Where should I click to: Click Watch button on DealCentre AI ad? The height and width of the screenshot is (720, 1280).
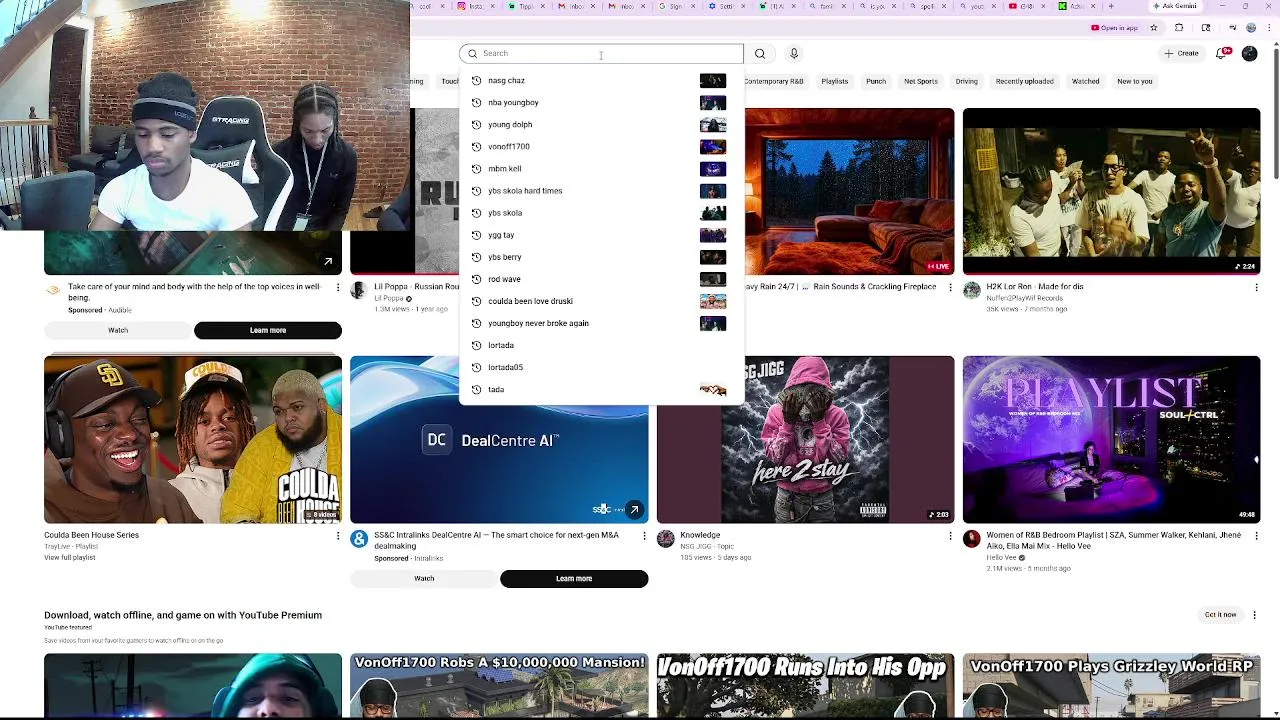coord(424,578)
